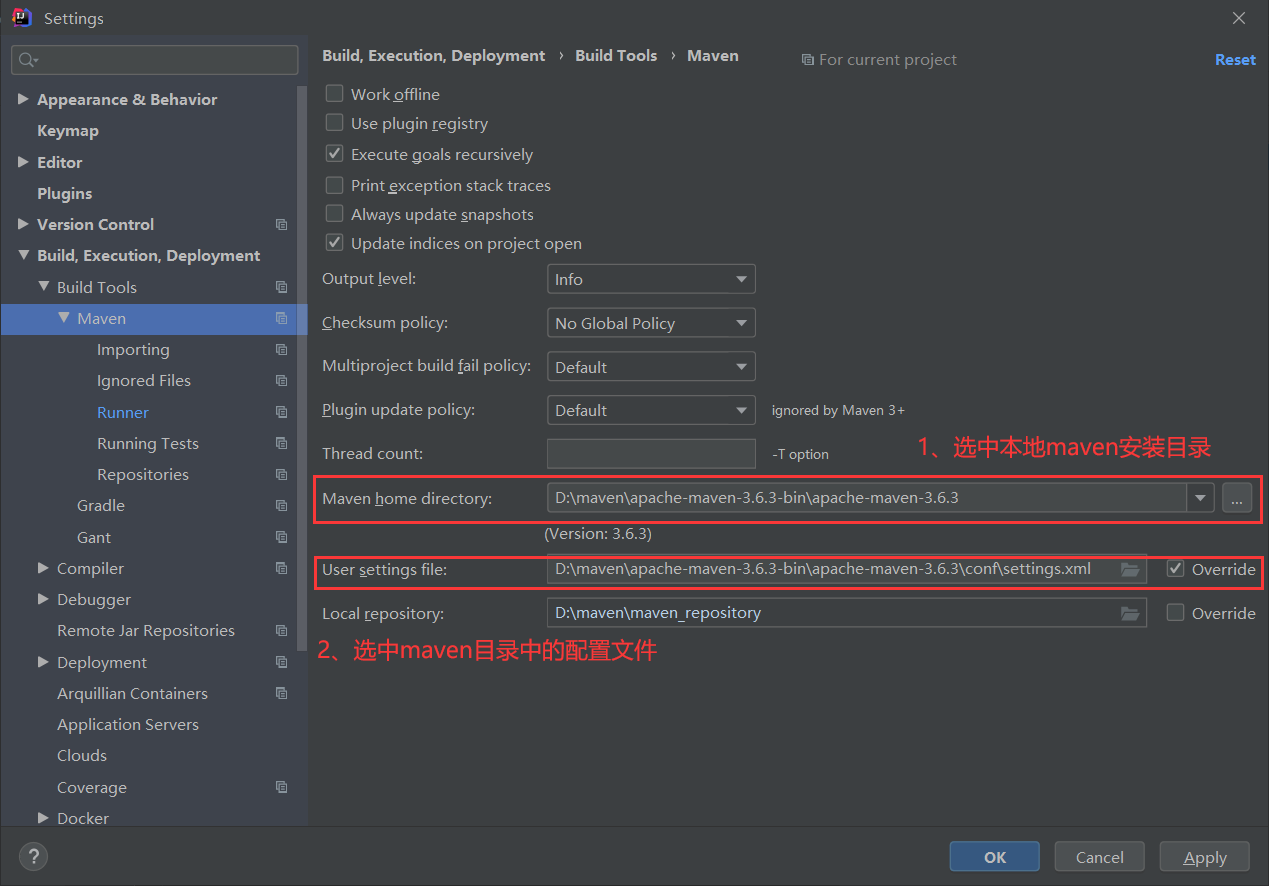
Task: Expand Appearance & Behavior tree node
Action: (23, 99)
